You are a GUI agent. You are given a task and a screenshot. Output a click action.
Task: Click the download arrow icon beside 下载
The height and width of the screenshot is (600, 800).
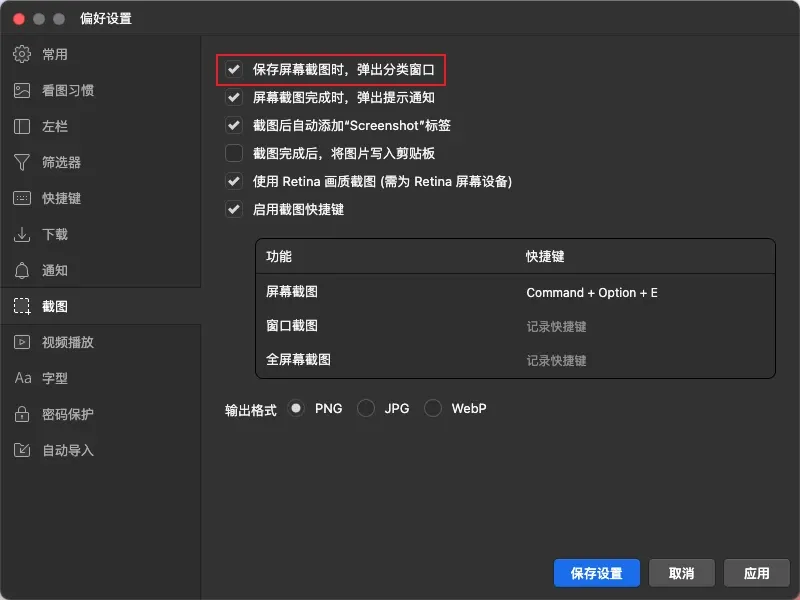click(21, 234)
